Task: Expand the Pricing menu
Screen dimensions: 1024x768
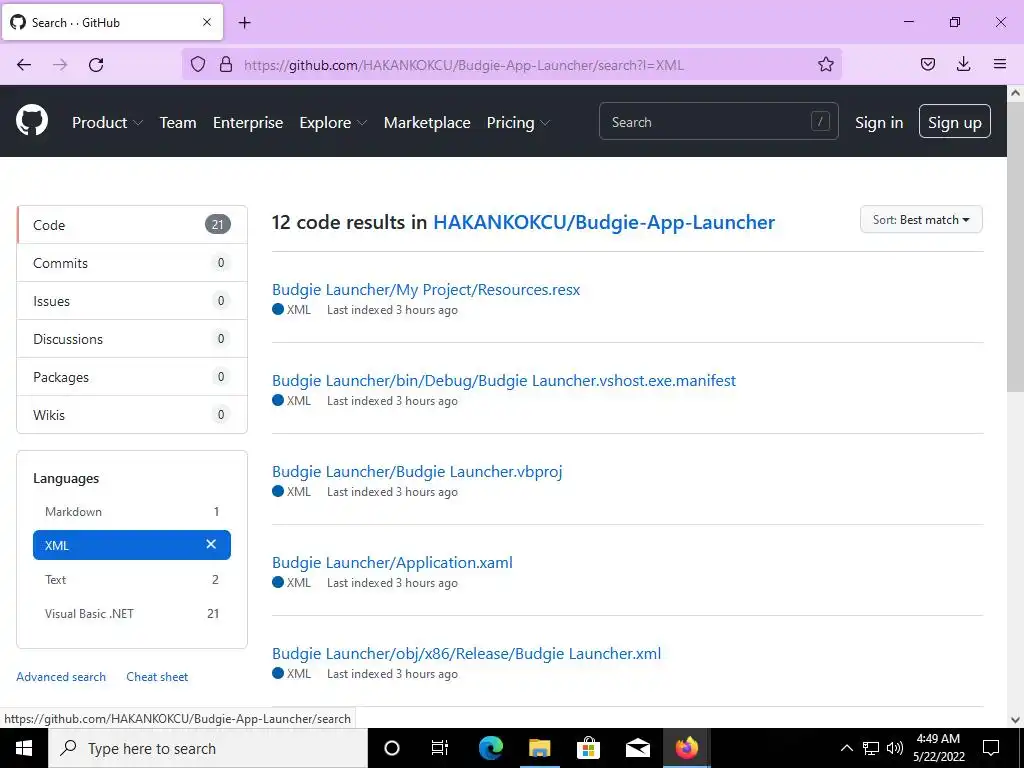Action: (x=518, y=123)
